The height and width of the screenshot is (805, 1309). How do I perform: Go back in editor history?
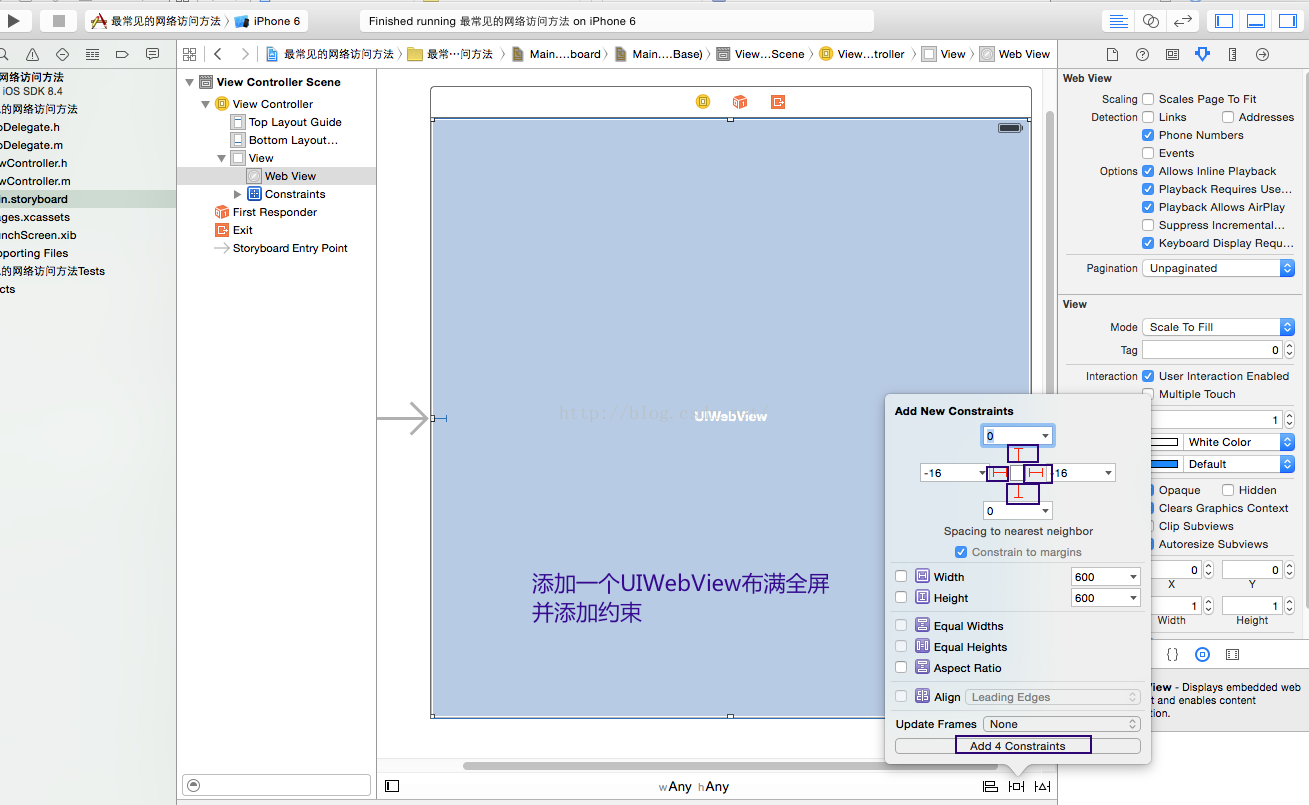click(x=218, y=54)
